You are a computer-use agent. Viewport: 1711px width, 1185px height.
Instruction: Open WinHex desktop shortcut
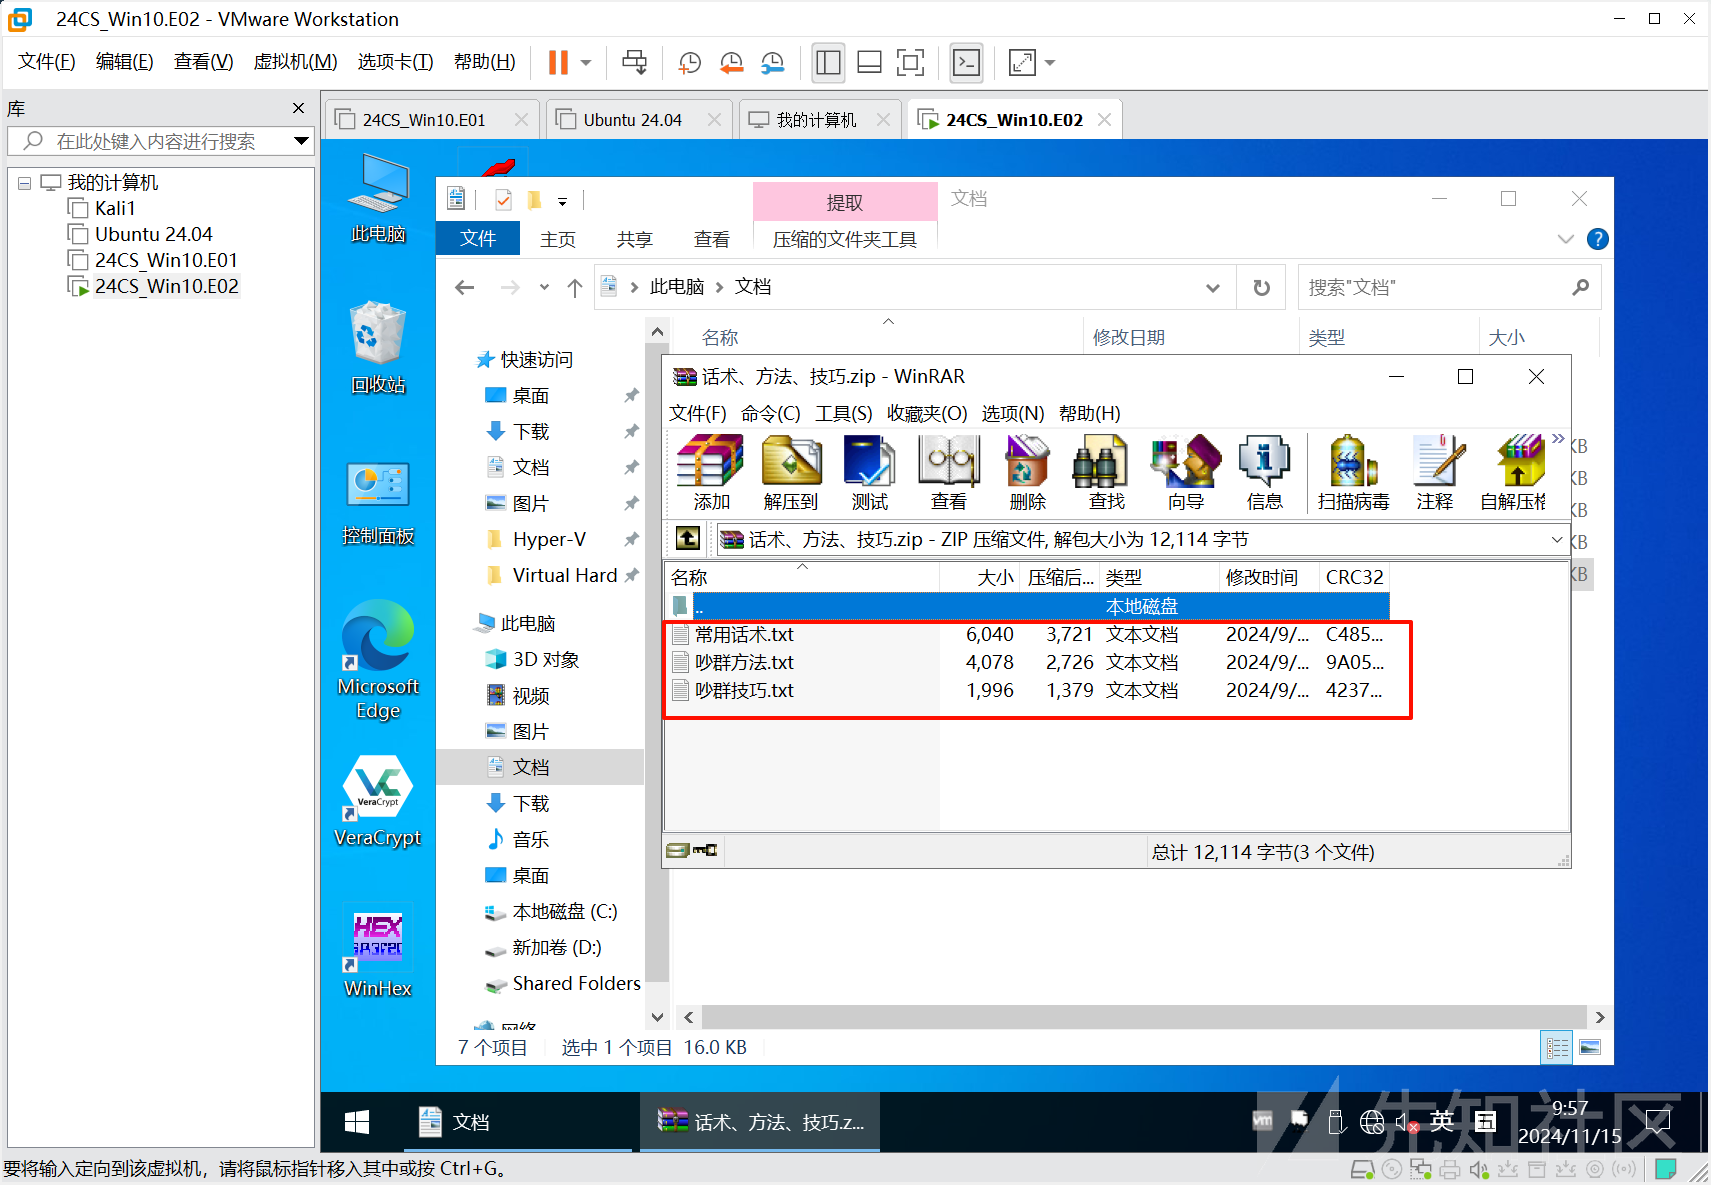[378, 953]
